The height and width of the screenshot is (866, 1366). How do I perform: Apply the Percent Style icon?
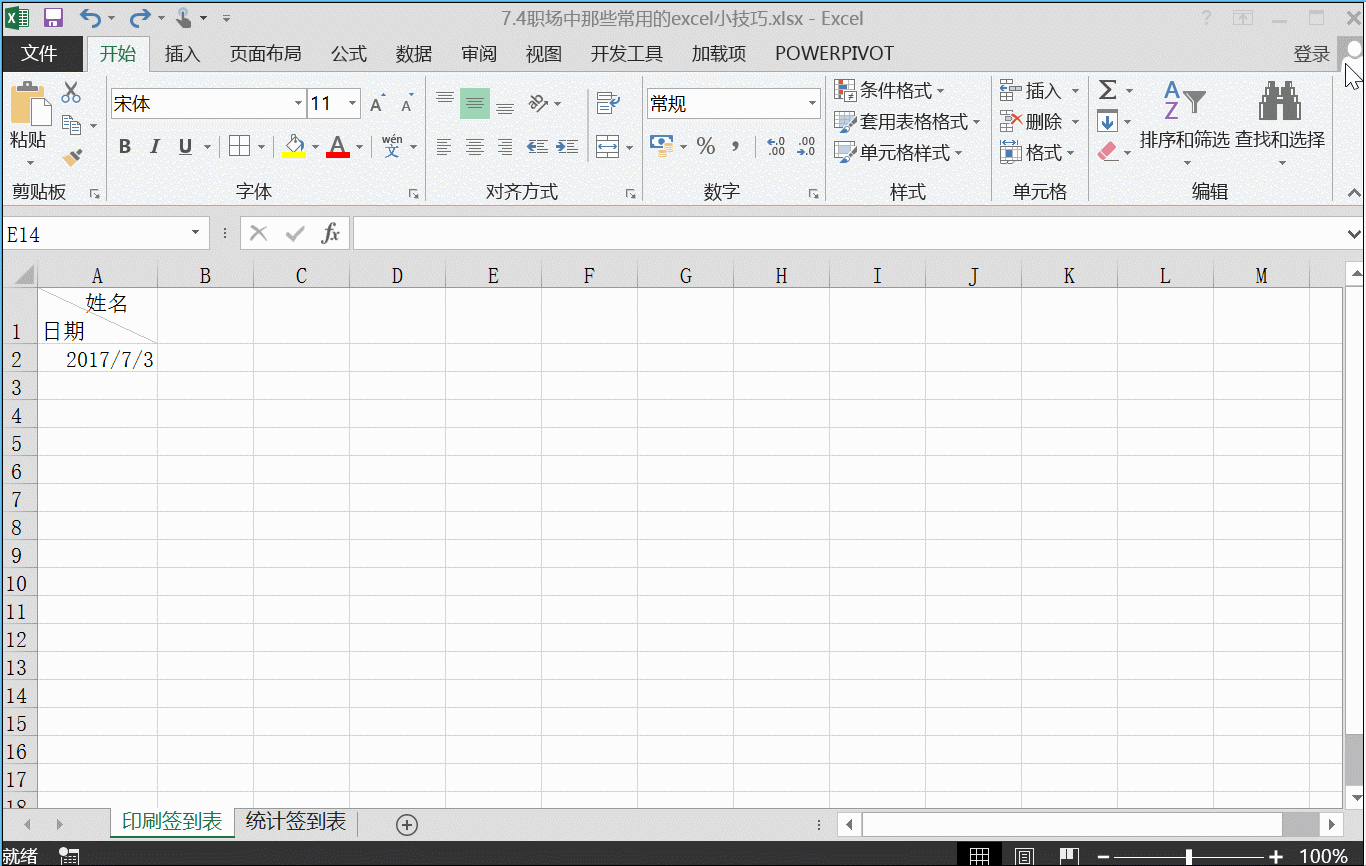coord(705,146)
